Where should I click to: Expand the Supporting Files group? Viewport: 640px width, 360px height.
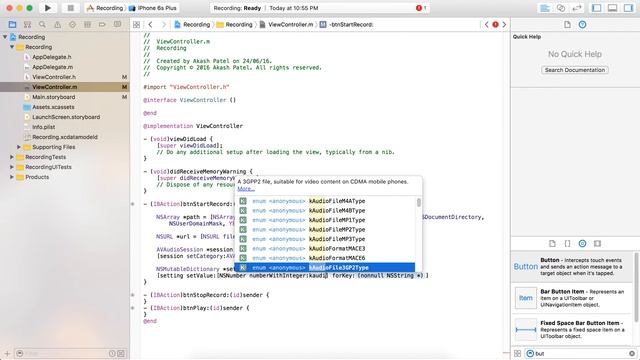[x=19, y=147]
